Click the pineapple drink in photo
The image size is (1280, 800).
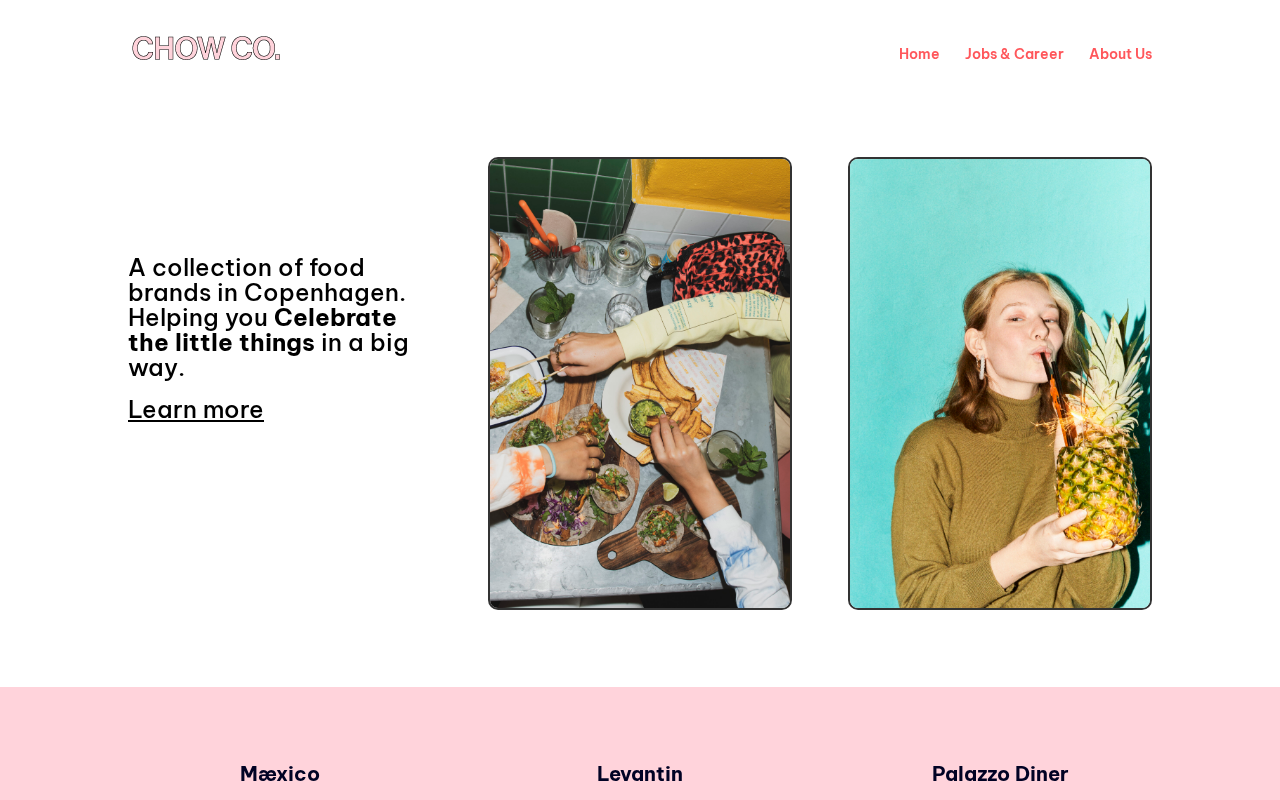point(1099,440)
